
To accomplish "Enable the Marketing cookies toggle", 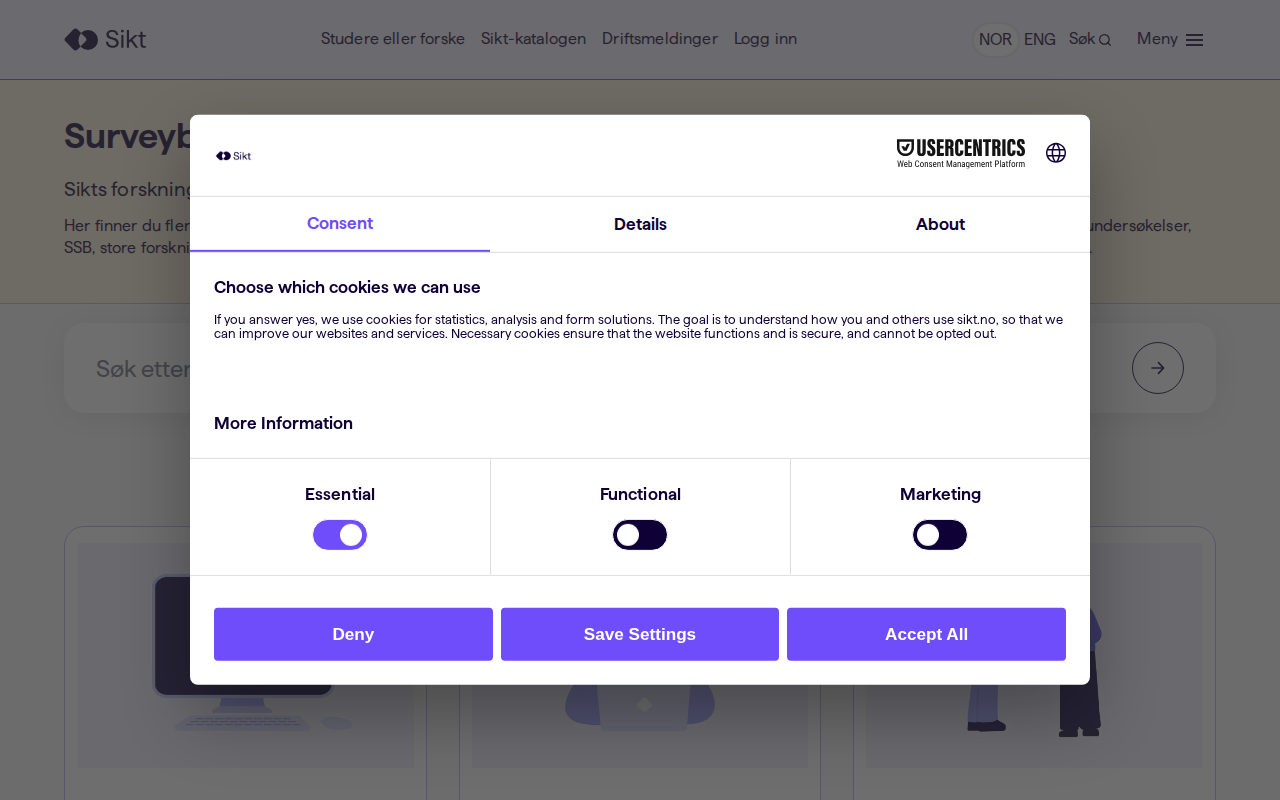I will click(x=940, y=534).
